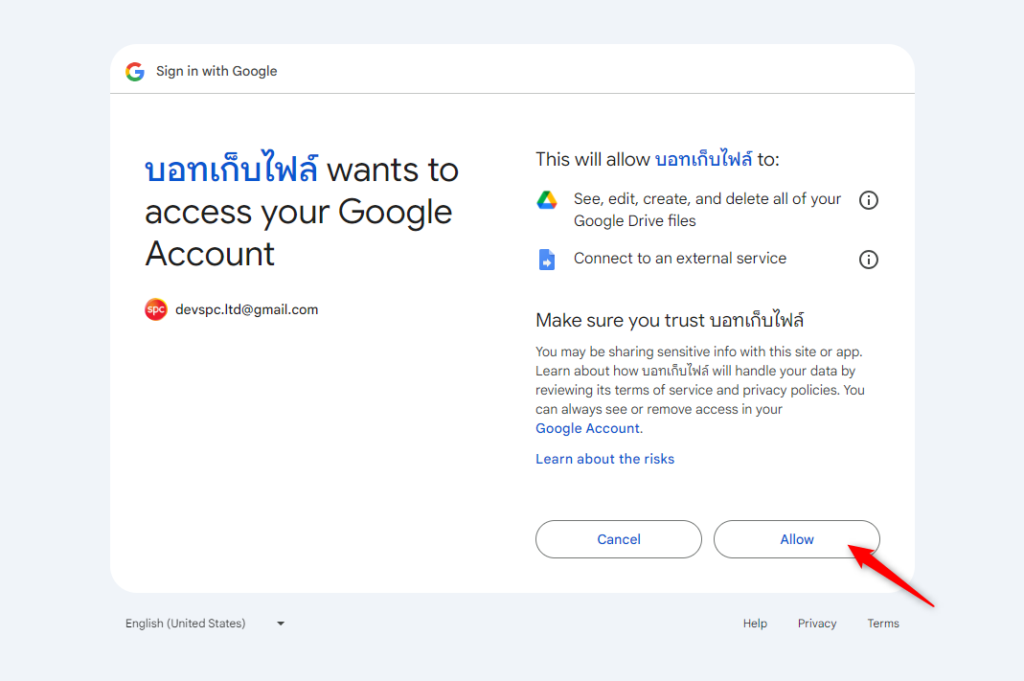
Task: Click the Google Drive icon
Action: coord(547,200)
